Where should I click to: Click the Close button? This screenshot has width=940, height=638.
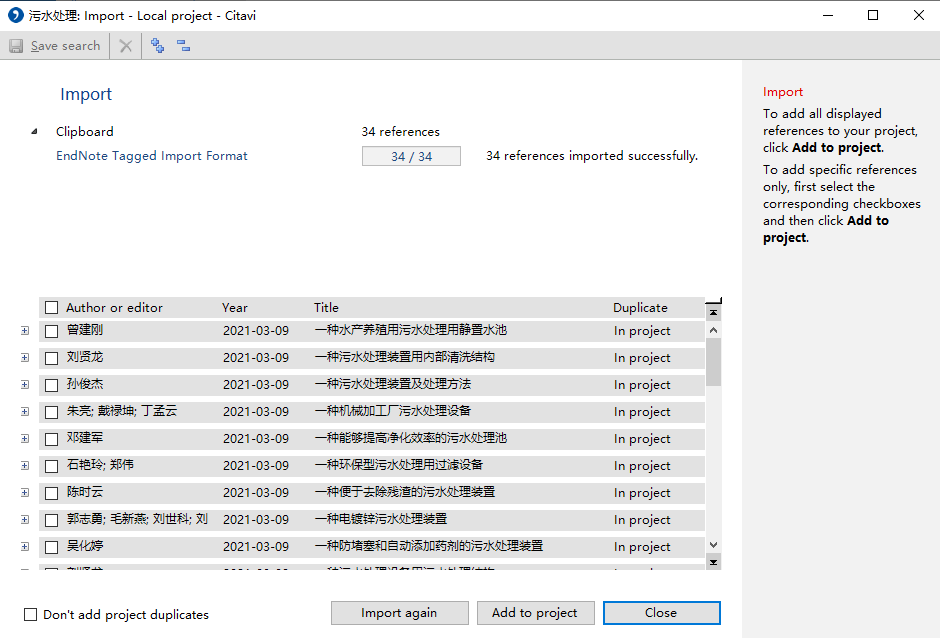tap(661, 613)
